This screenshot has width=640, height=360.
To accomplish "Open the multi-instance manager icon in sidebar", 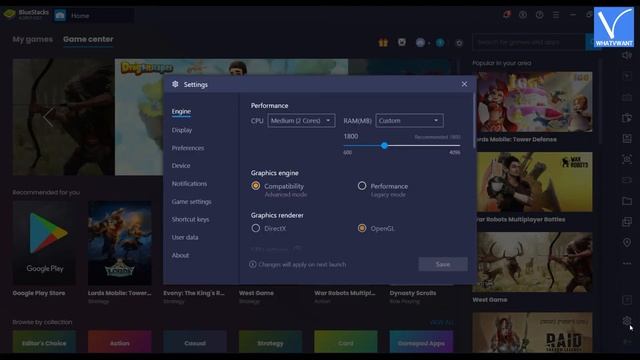I will click(x=627, y=222).
